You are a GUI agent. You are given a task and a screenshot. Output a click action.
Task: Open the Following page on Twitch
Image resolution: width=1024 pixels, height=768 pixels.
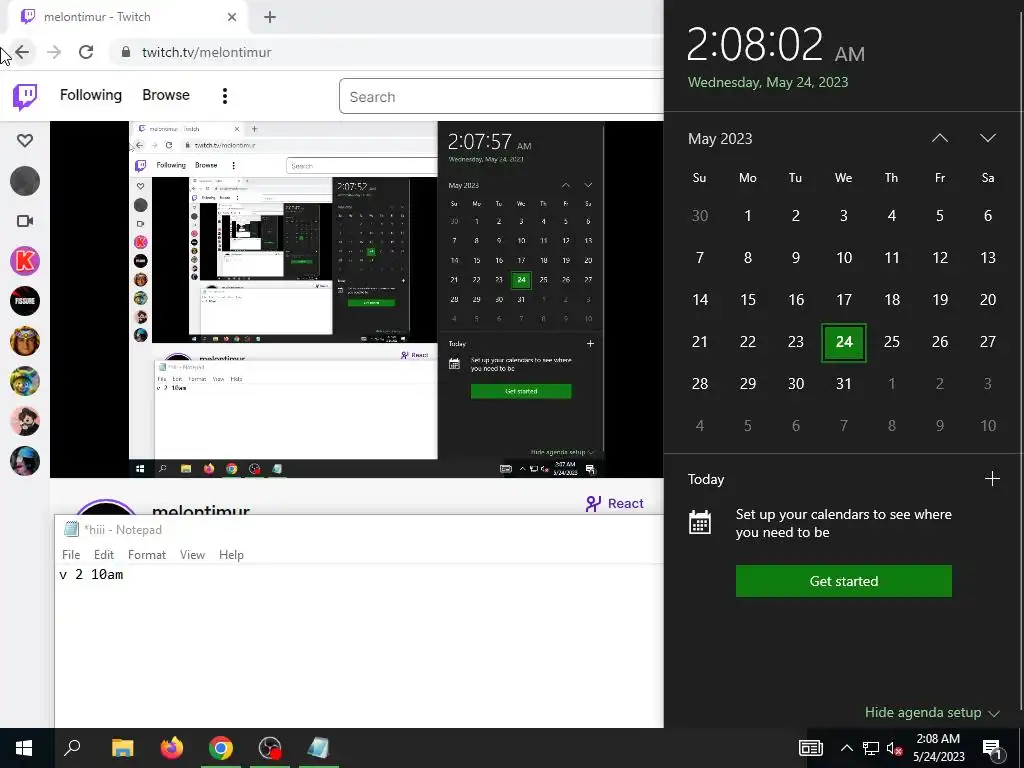tap(91, 95)
